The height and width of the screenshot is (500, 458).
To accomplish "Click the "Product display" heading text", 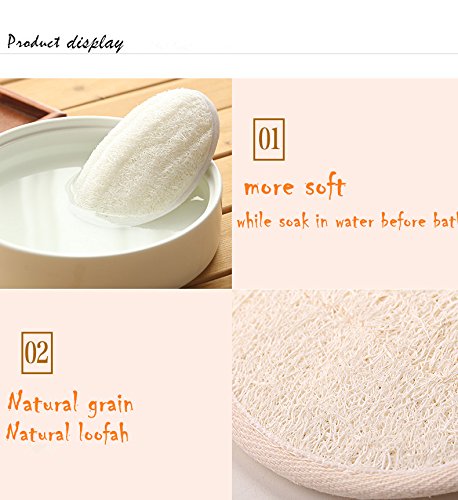I will 65,43.
